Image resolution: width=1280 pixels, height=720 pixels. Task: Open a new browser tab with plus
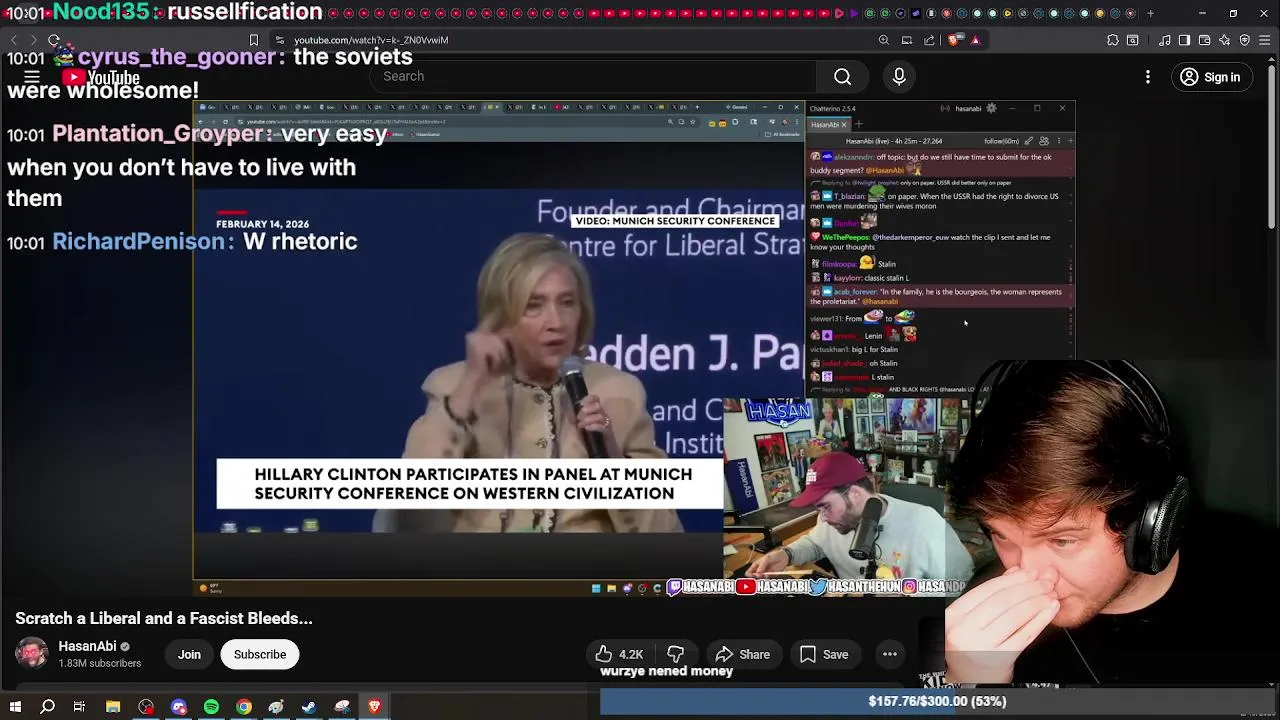coord(1150,13)
